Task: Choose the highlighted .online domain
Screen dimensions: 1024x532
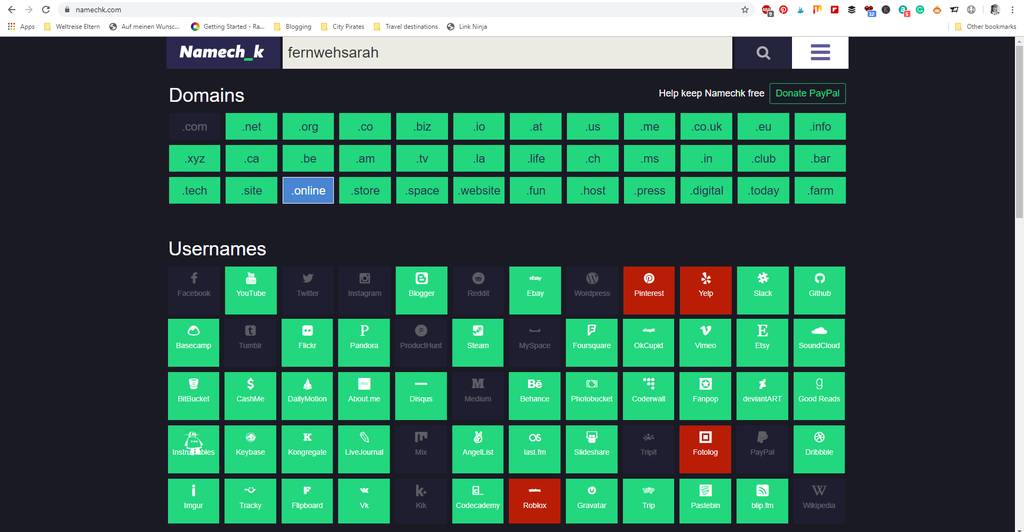Action: pos(308,191)
